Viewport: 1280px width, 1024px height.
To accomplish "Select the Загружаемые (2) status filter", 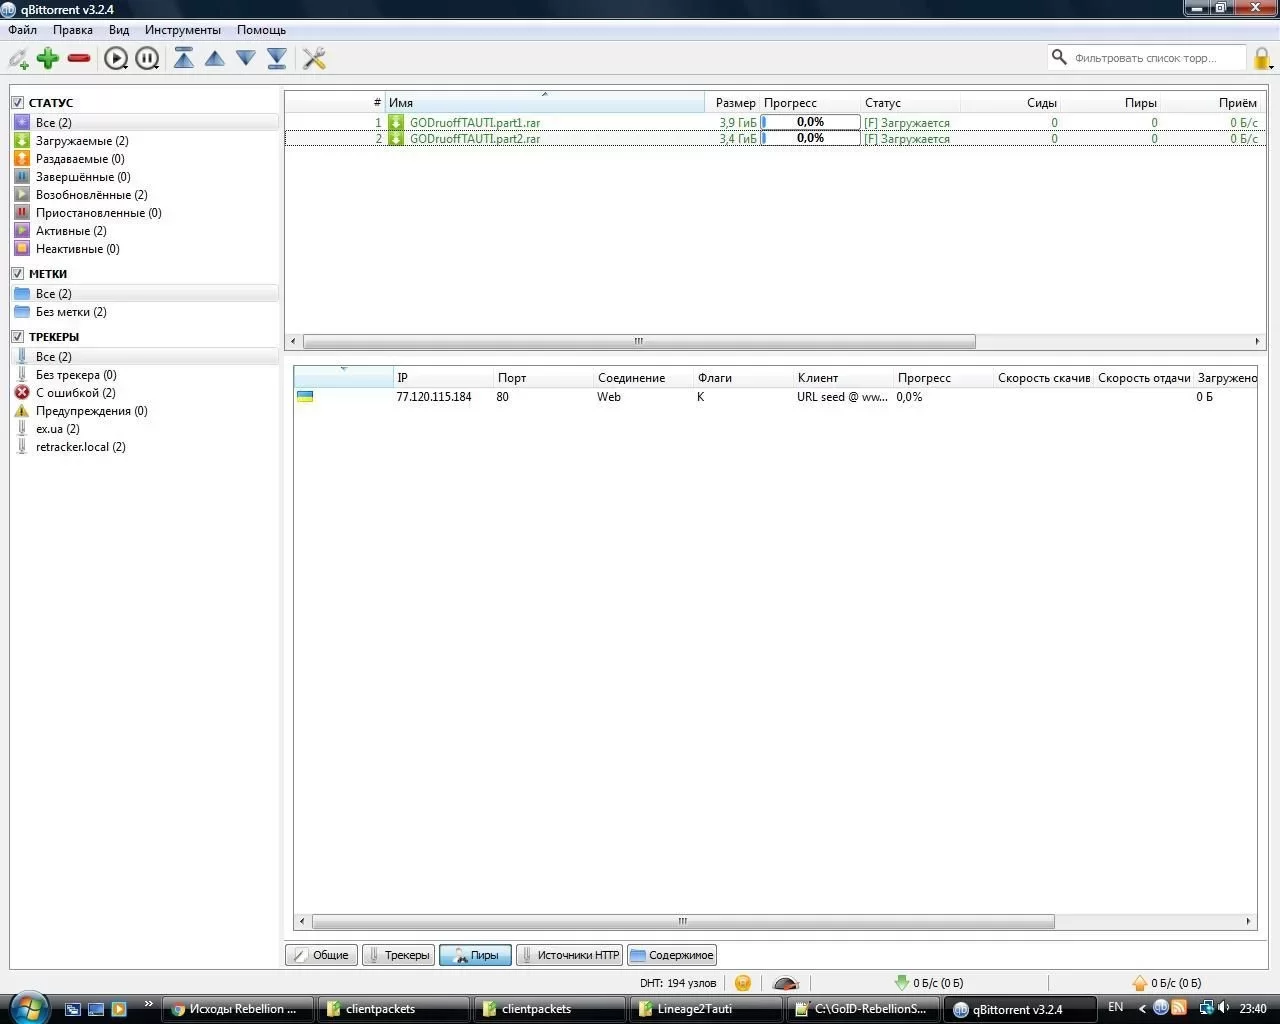I will (x=82, y=141).
